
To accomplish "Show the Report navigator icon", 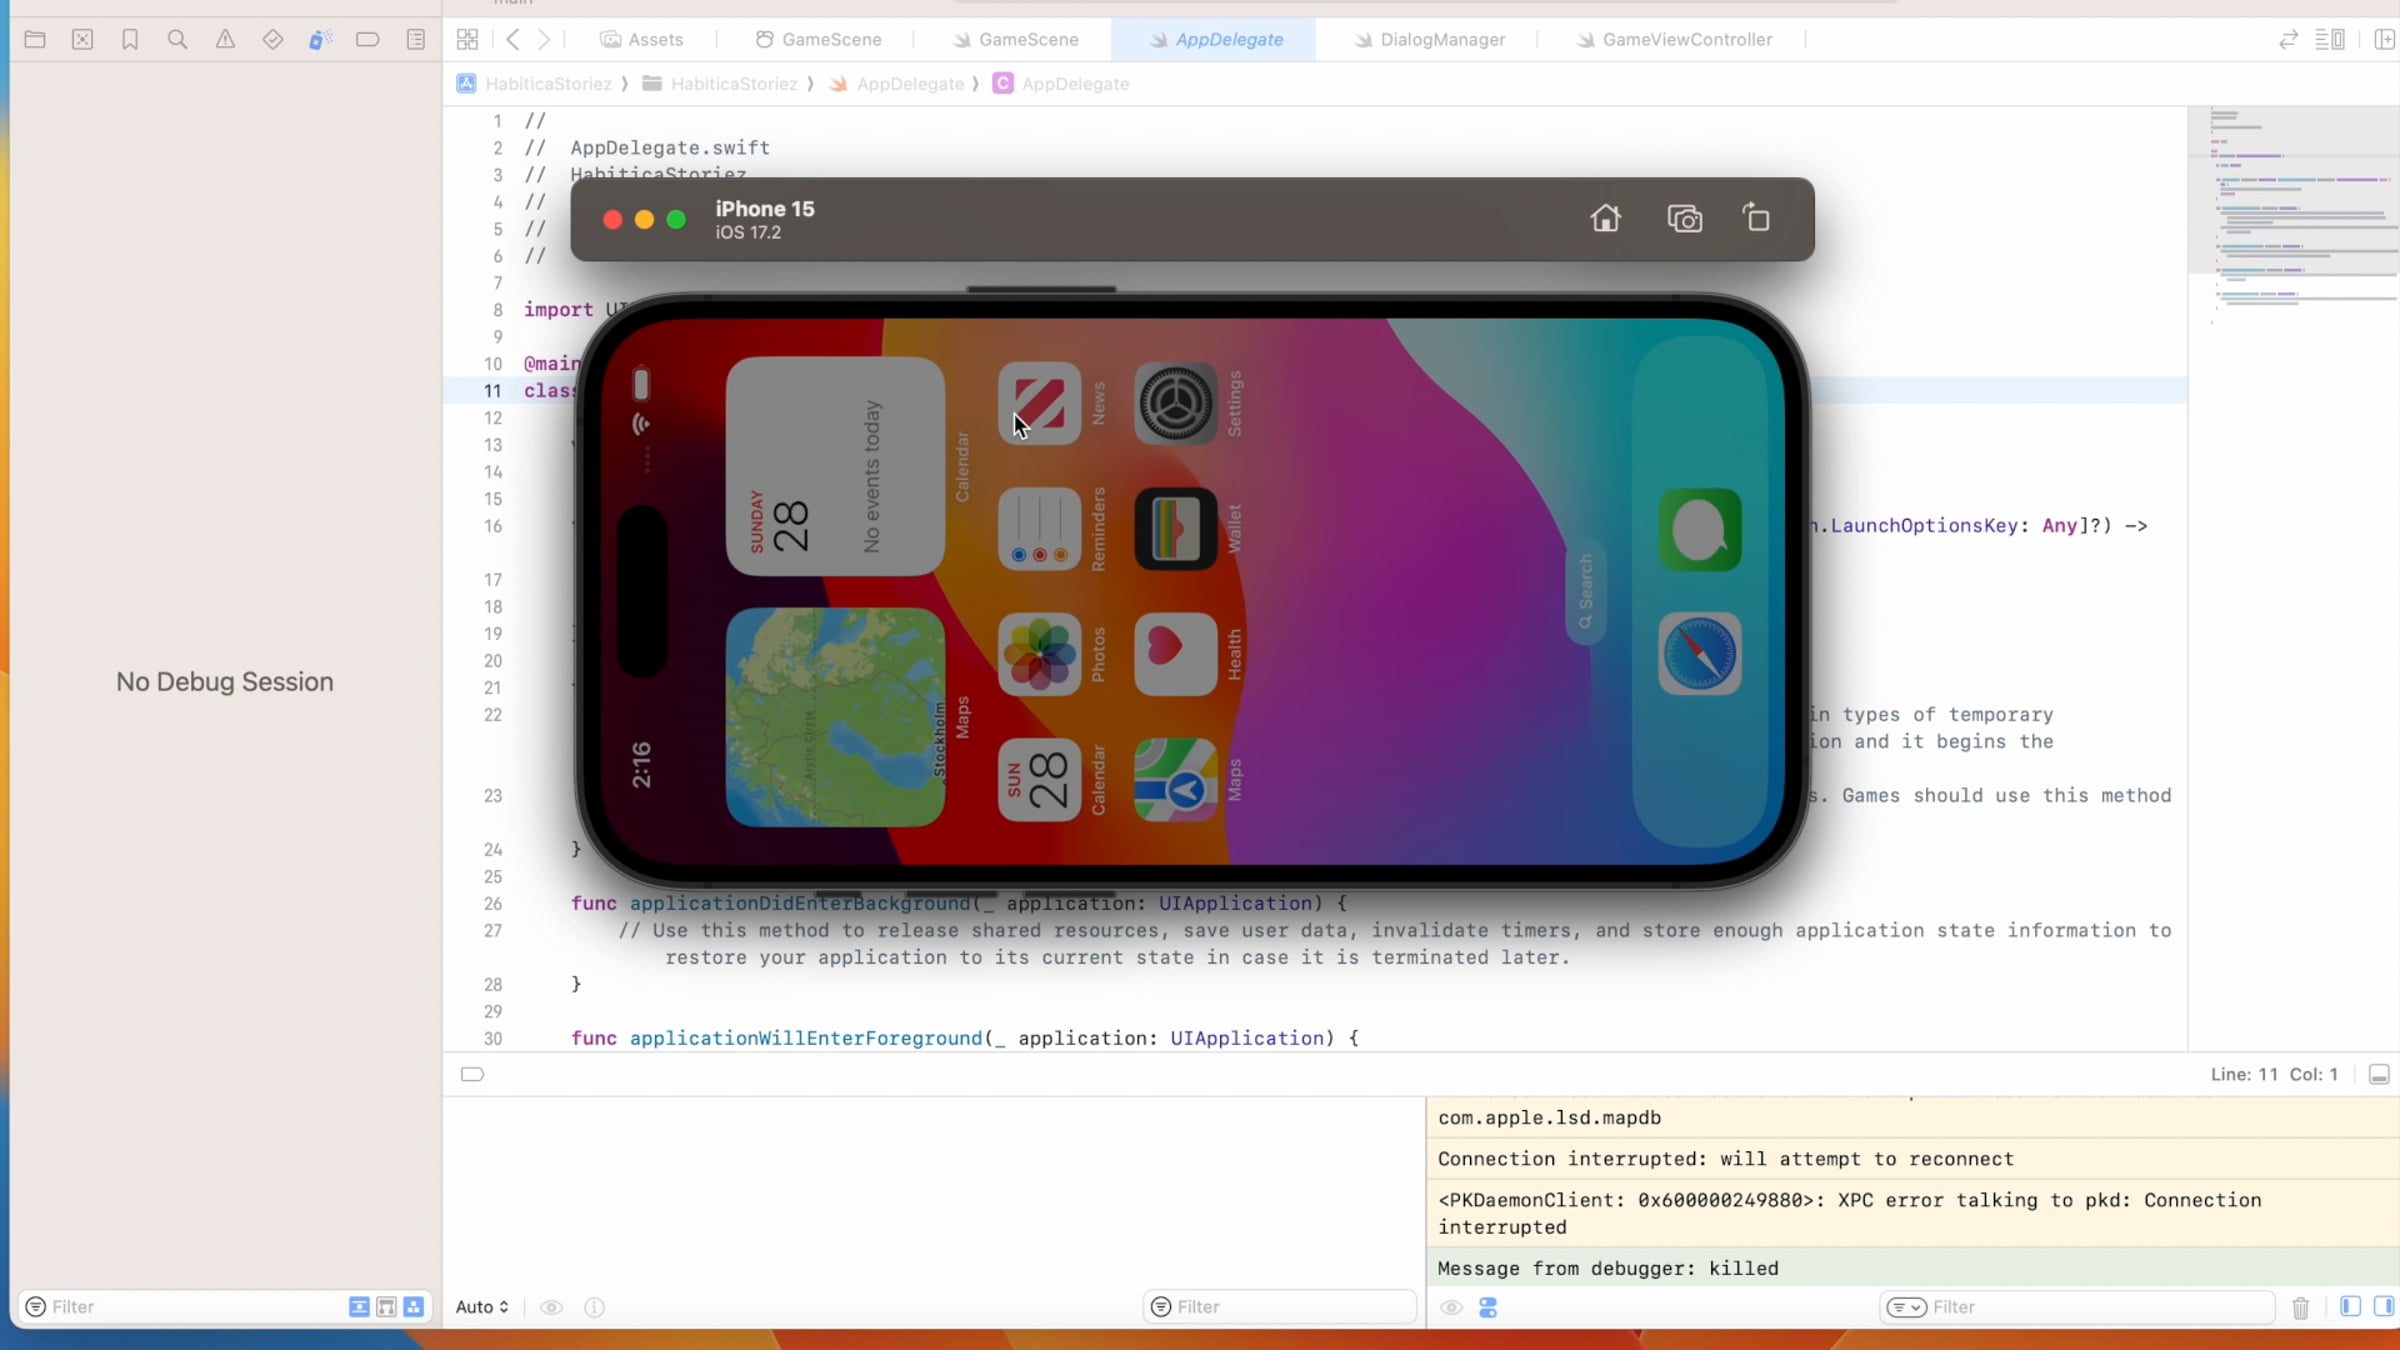I will [416, 40].
